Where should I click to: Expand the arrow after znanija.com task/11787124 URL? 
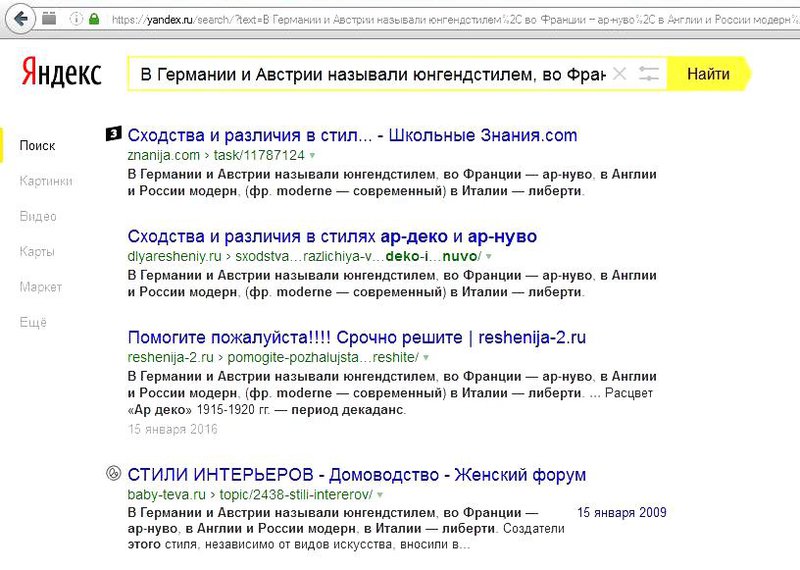(312, 156)
